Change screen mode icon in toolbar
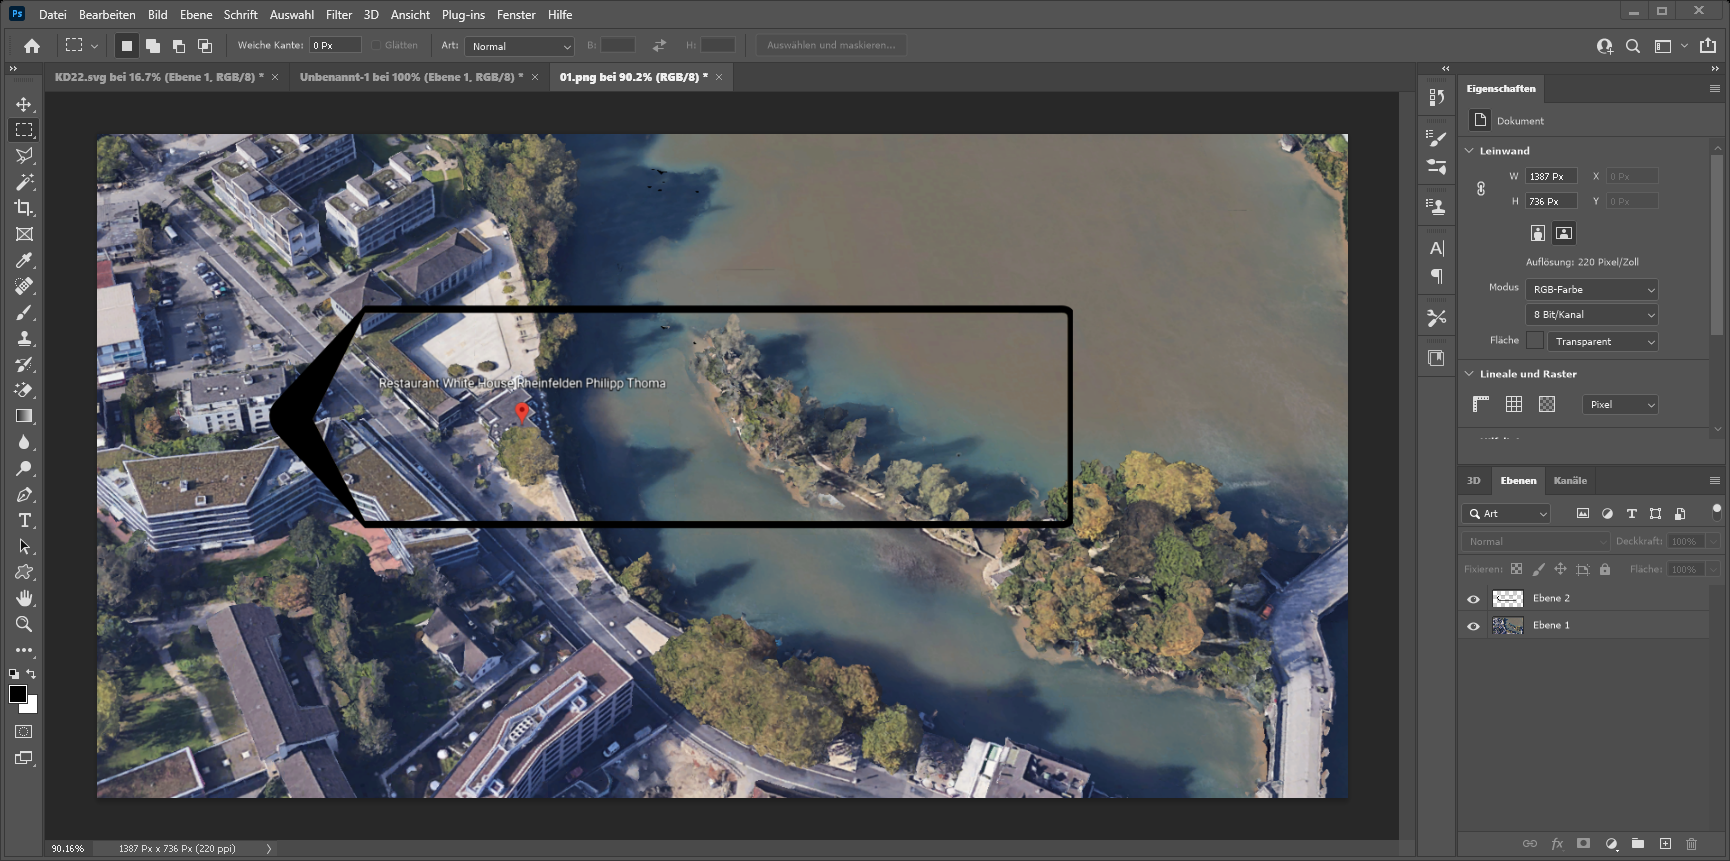 pos(24,758)
